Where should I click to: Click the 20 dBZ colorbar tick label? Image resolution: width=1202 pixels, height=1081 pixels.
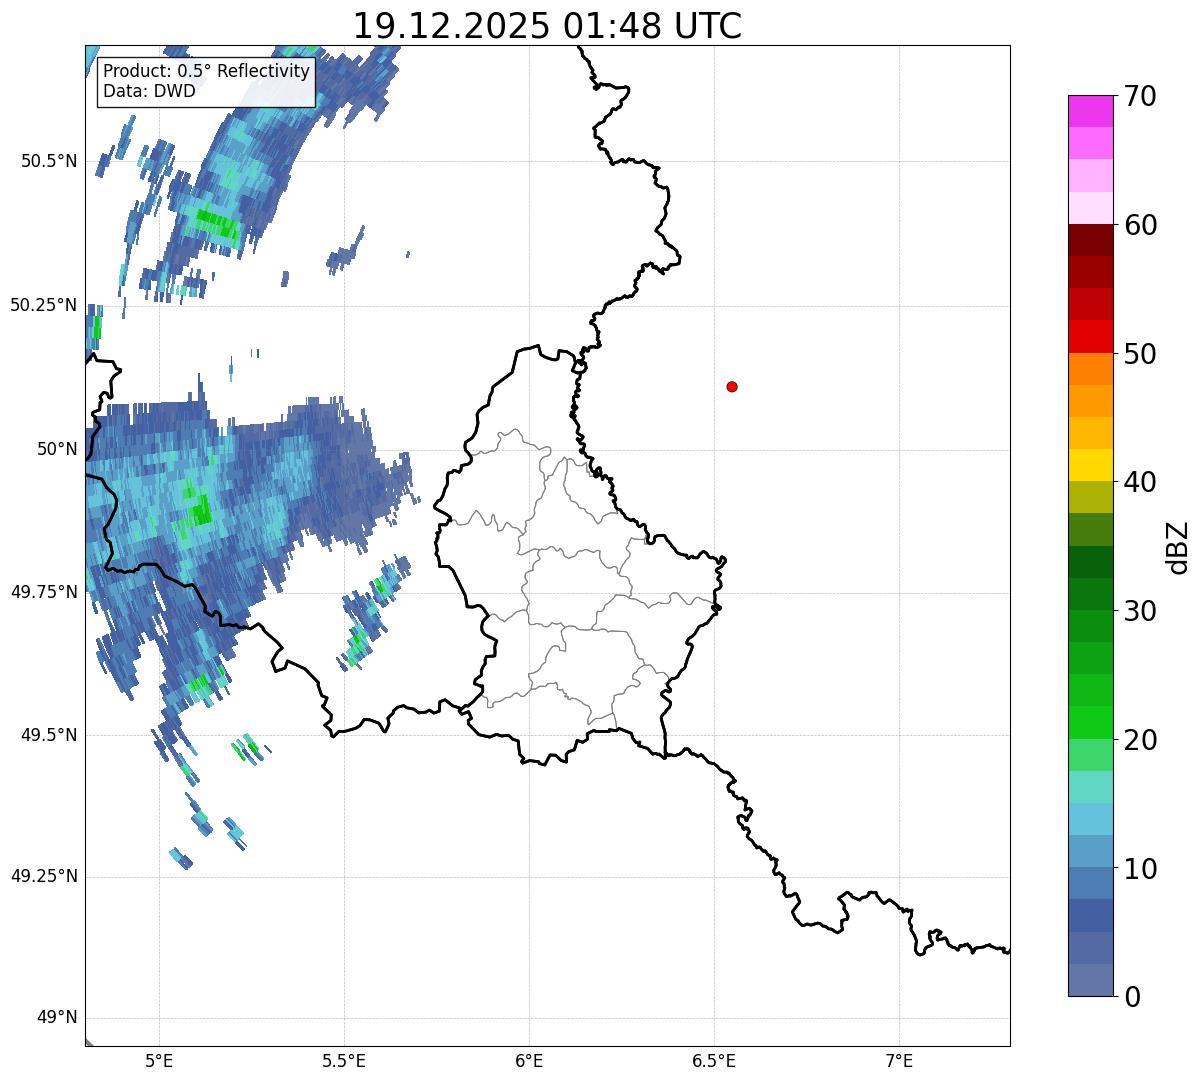(x=1140, y=740)
